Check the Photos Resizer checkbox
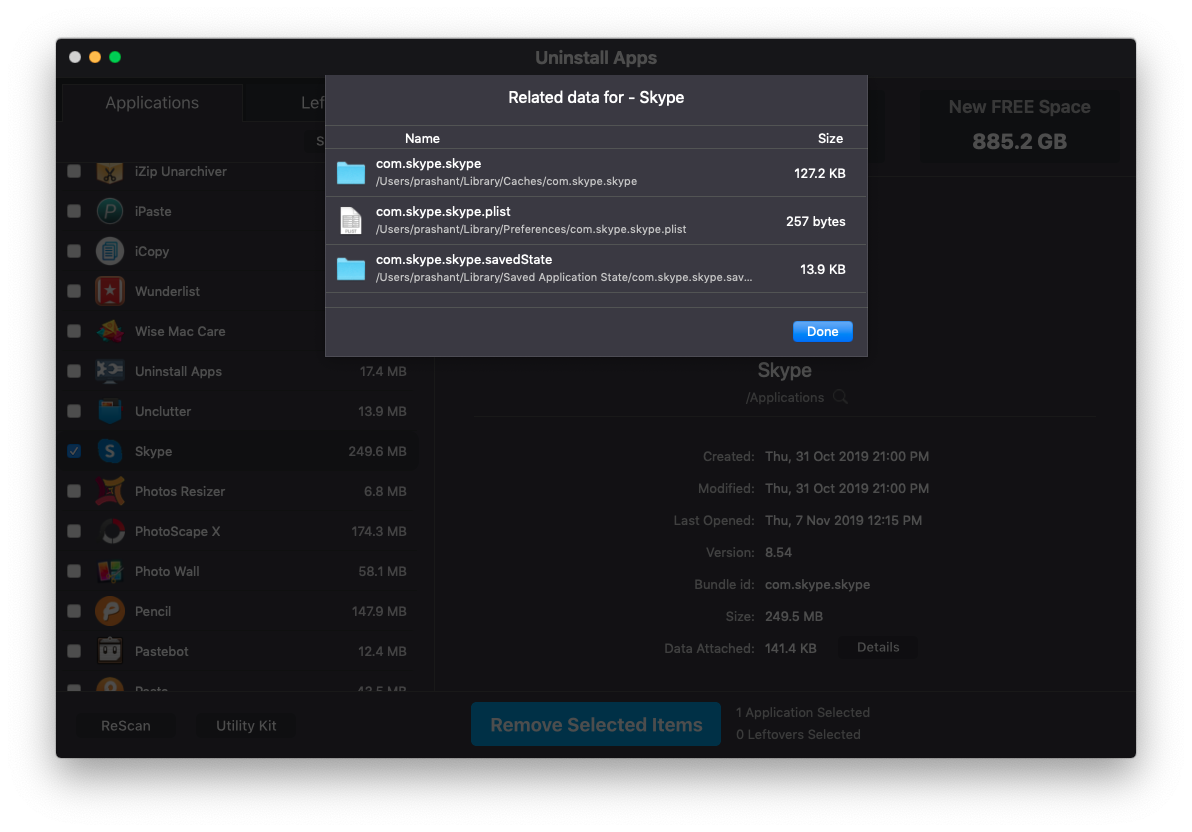 pyautogui.click(x=74, y=491)
